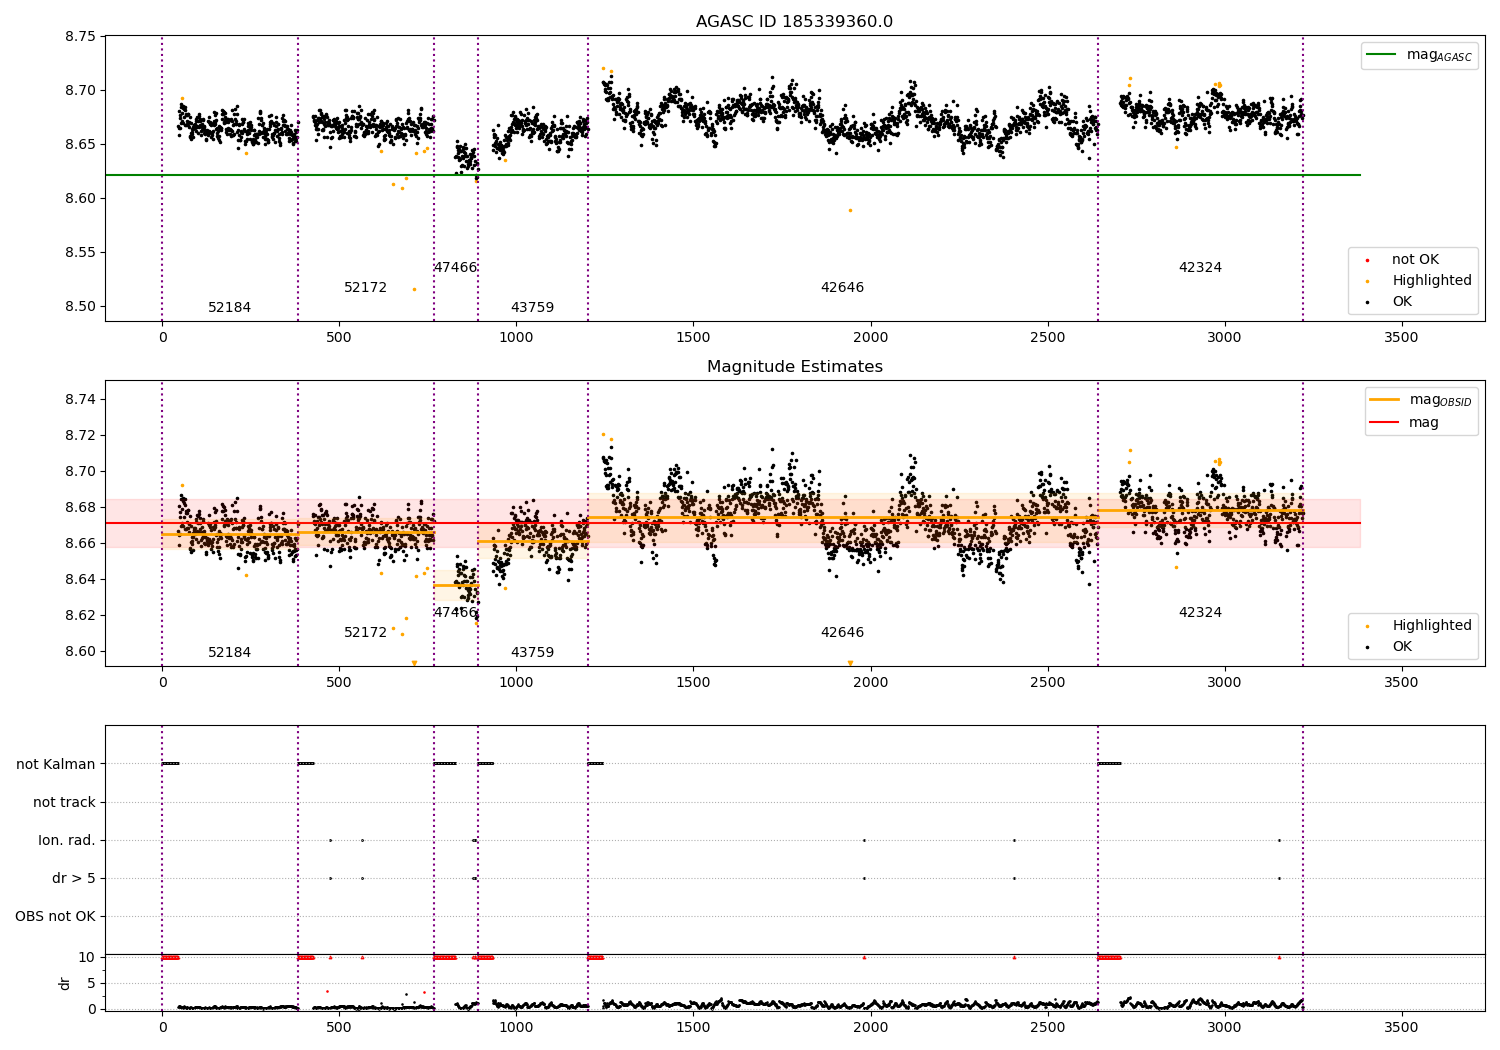Image resolution: width=1500 pixels, height=1050 pixels.
Task: Click the "OBS not OK" axis label
Action: pos(55,916)
